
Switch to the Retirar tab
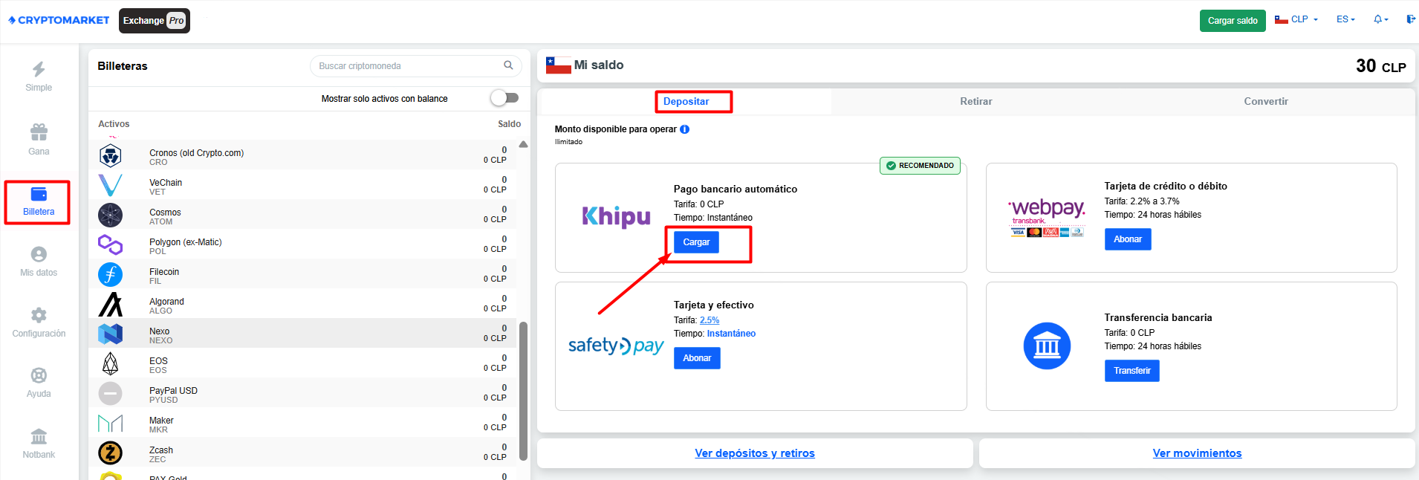976,101
